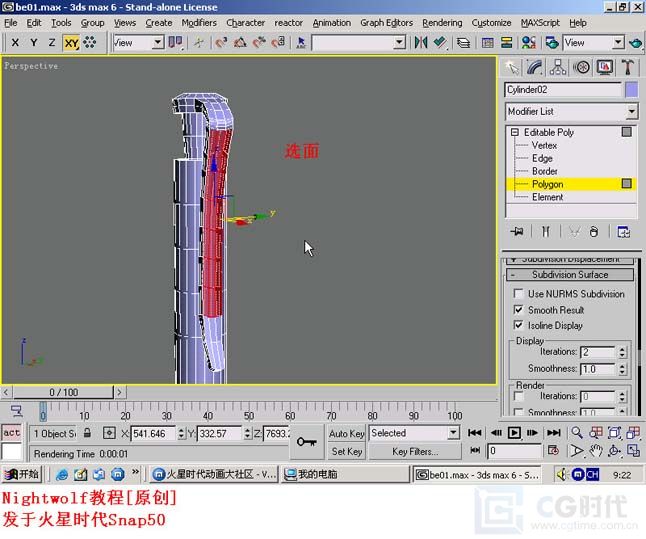Enable Use NURMS Subdivision checkbox
This screenshot has height=539, width=646.
click(x=519, y=294)
